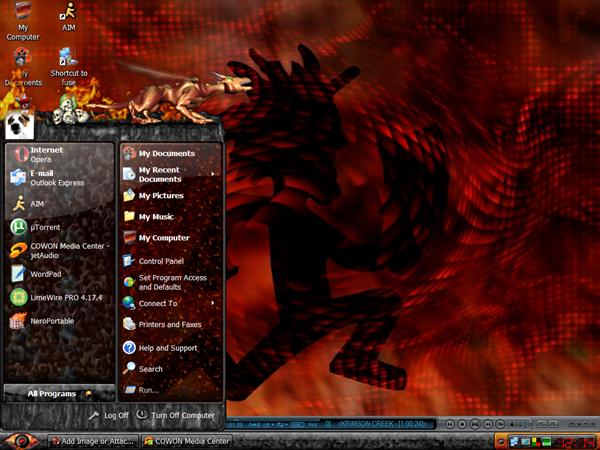600x450 pixels.
Task: Click the network connection tray icon
Action: point(514,442)
